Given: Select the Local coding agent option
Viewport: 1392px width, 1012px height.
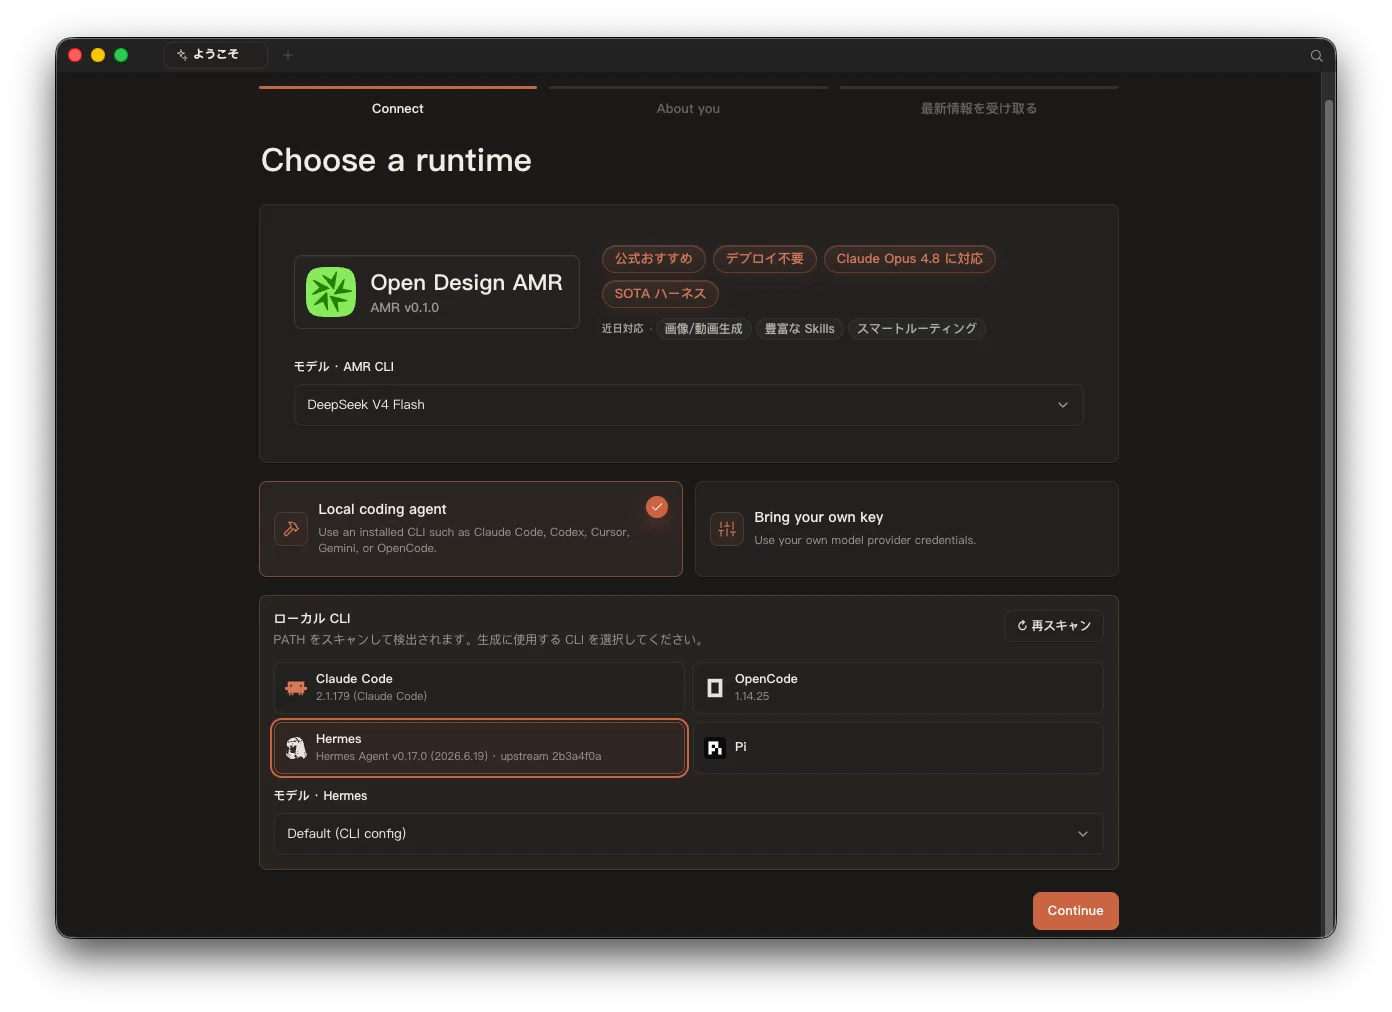Looking at the screenshot, I should (471, 529).
